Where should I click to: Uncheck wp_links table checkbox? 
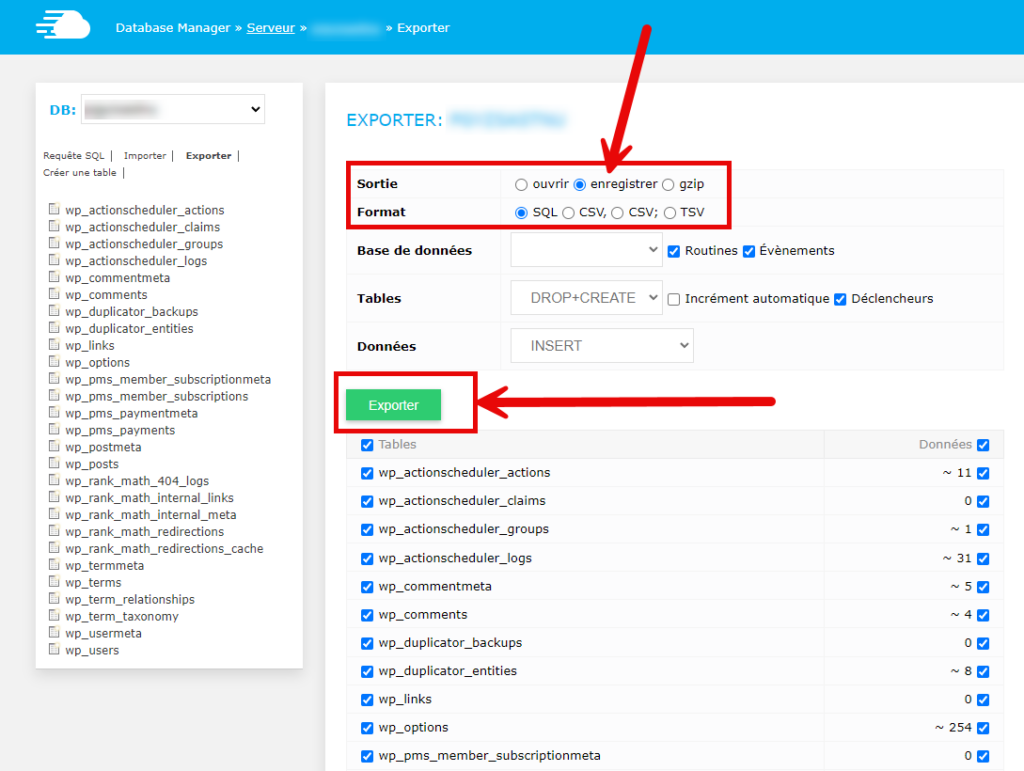coord(367,700)
